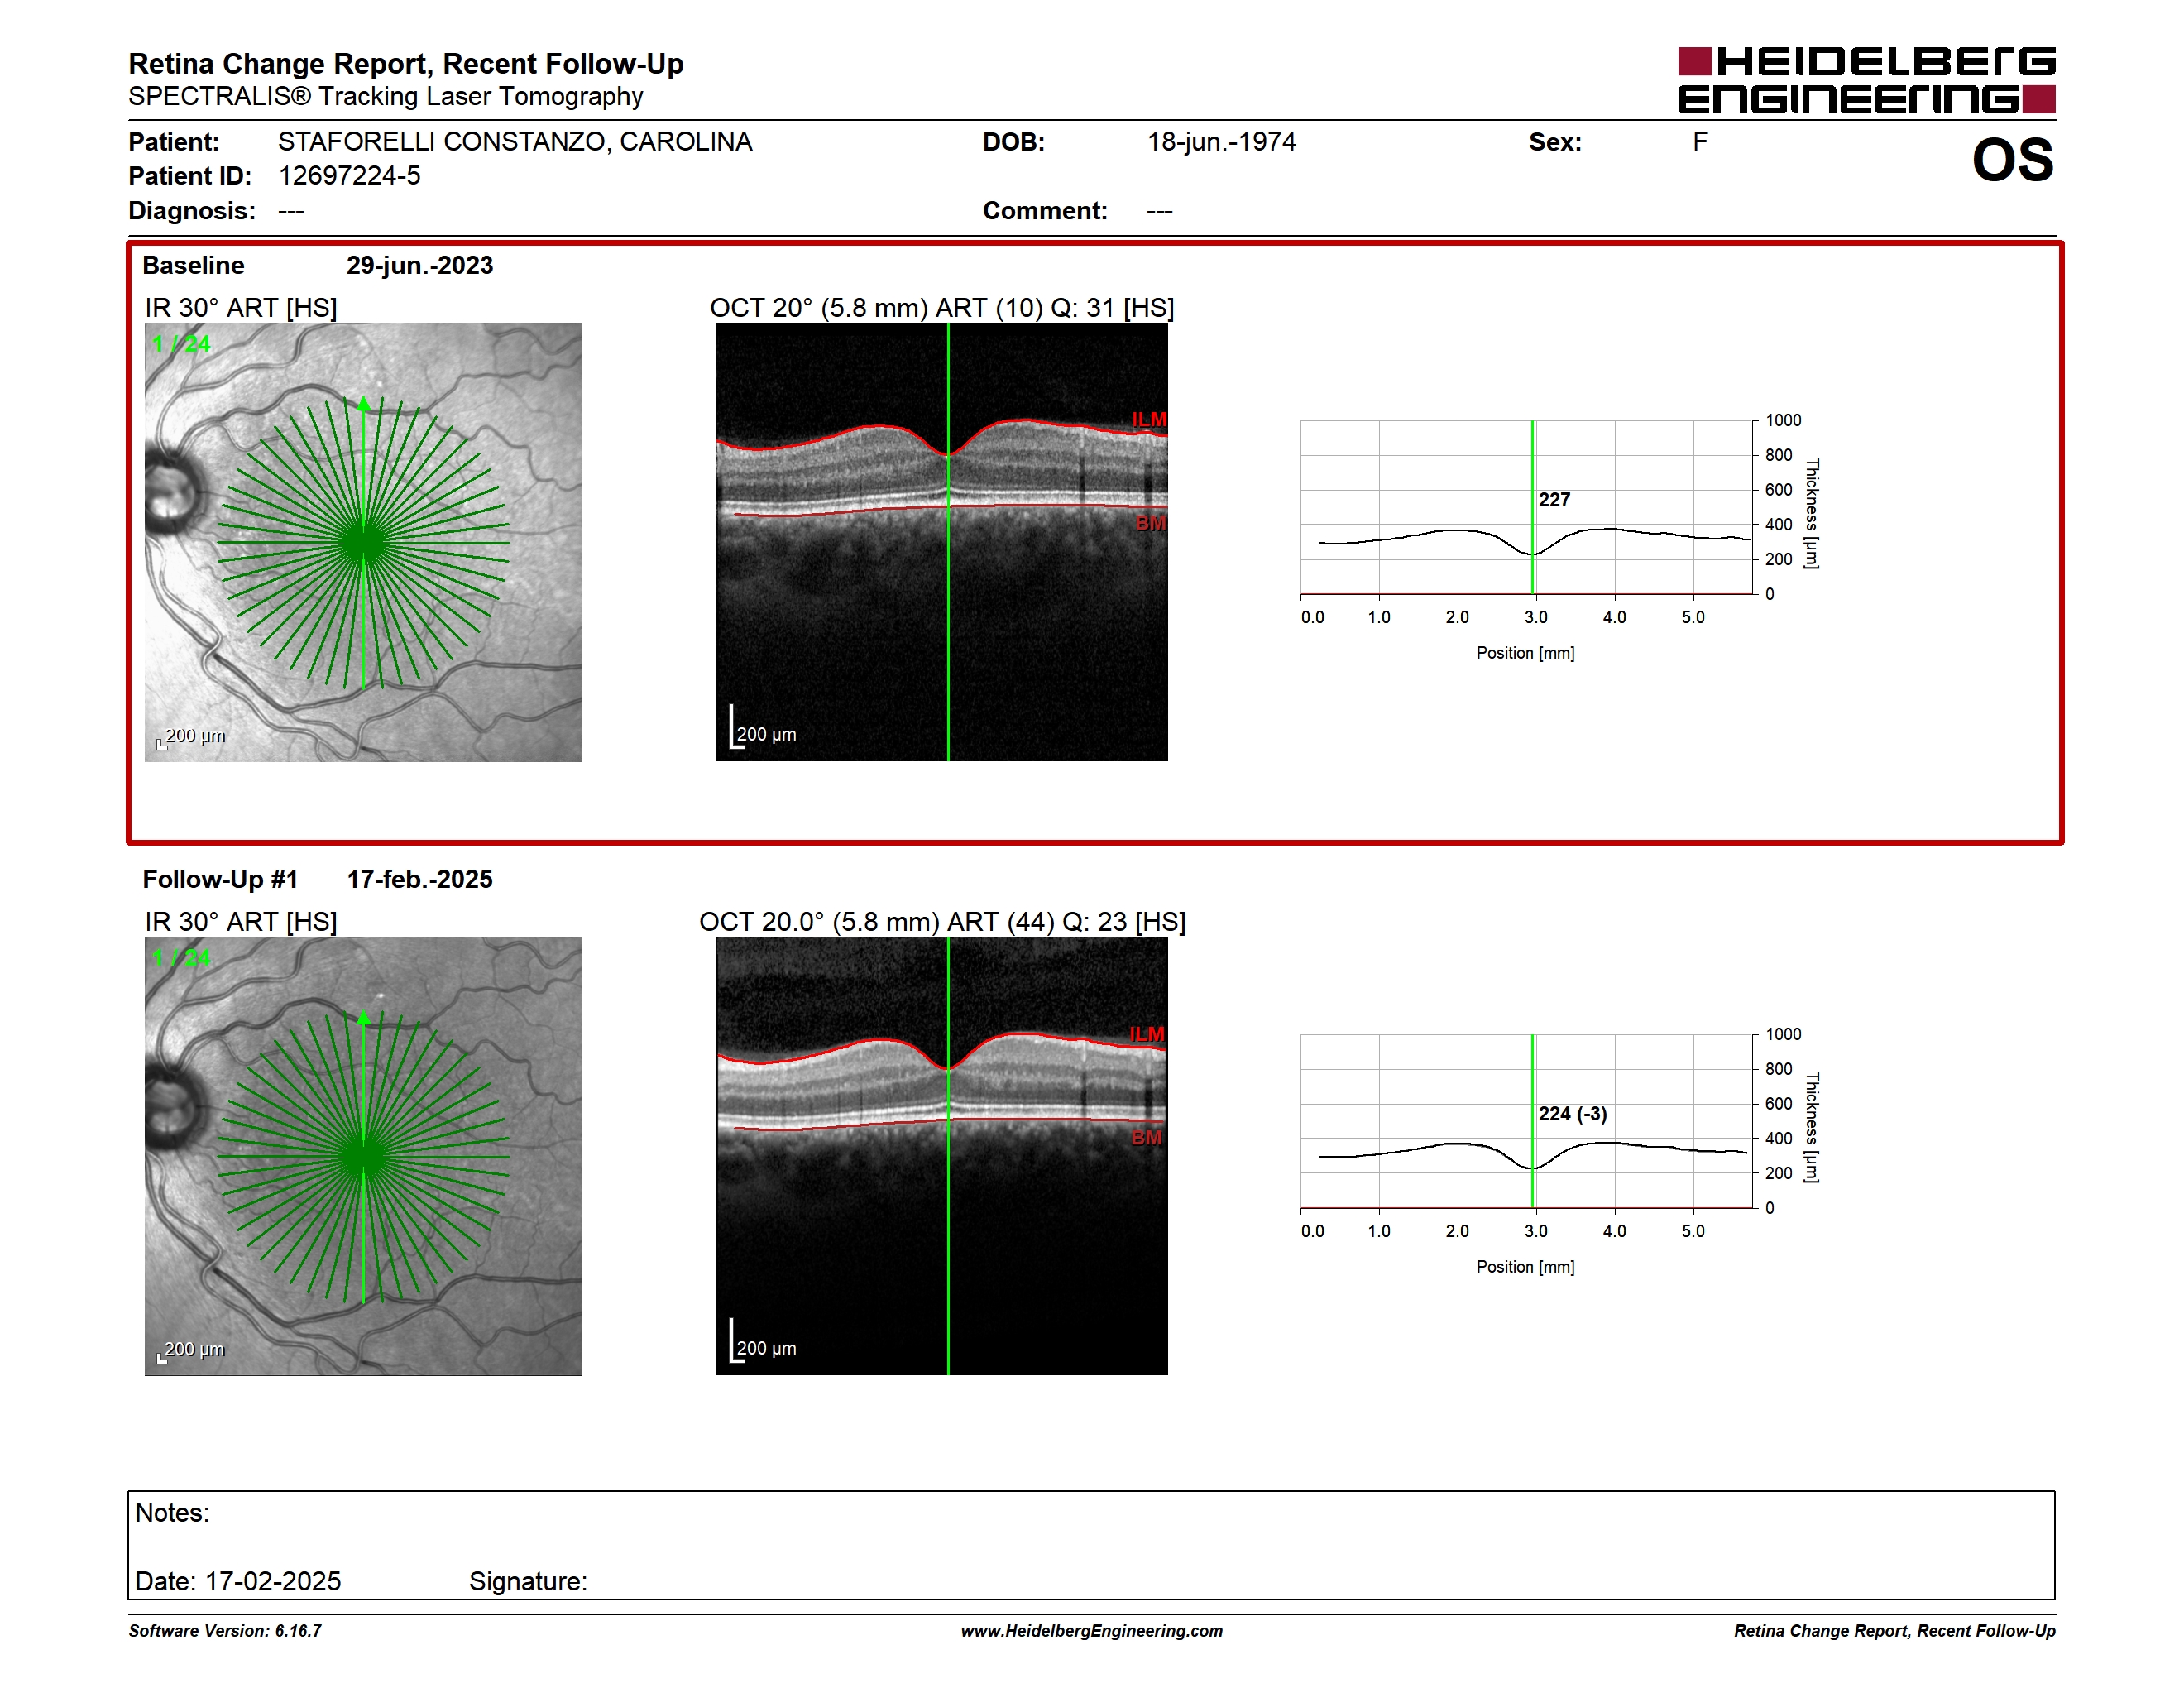This screenshot has width=2184, height=1688.
Task: Click the Comment label
Action: point(1045,211)
